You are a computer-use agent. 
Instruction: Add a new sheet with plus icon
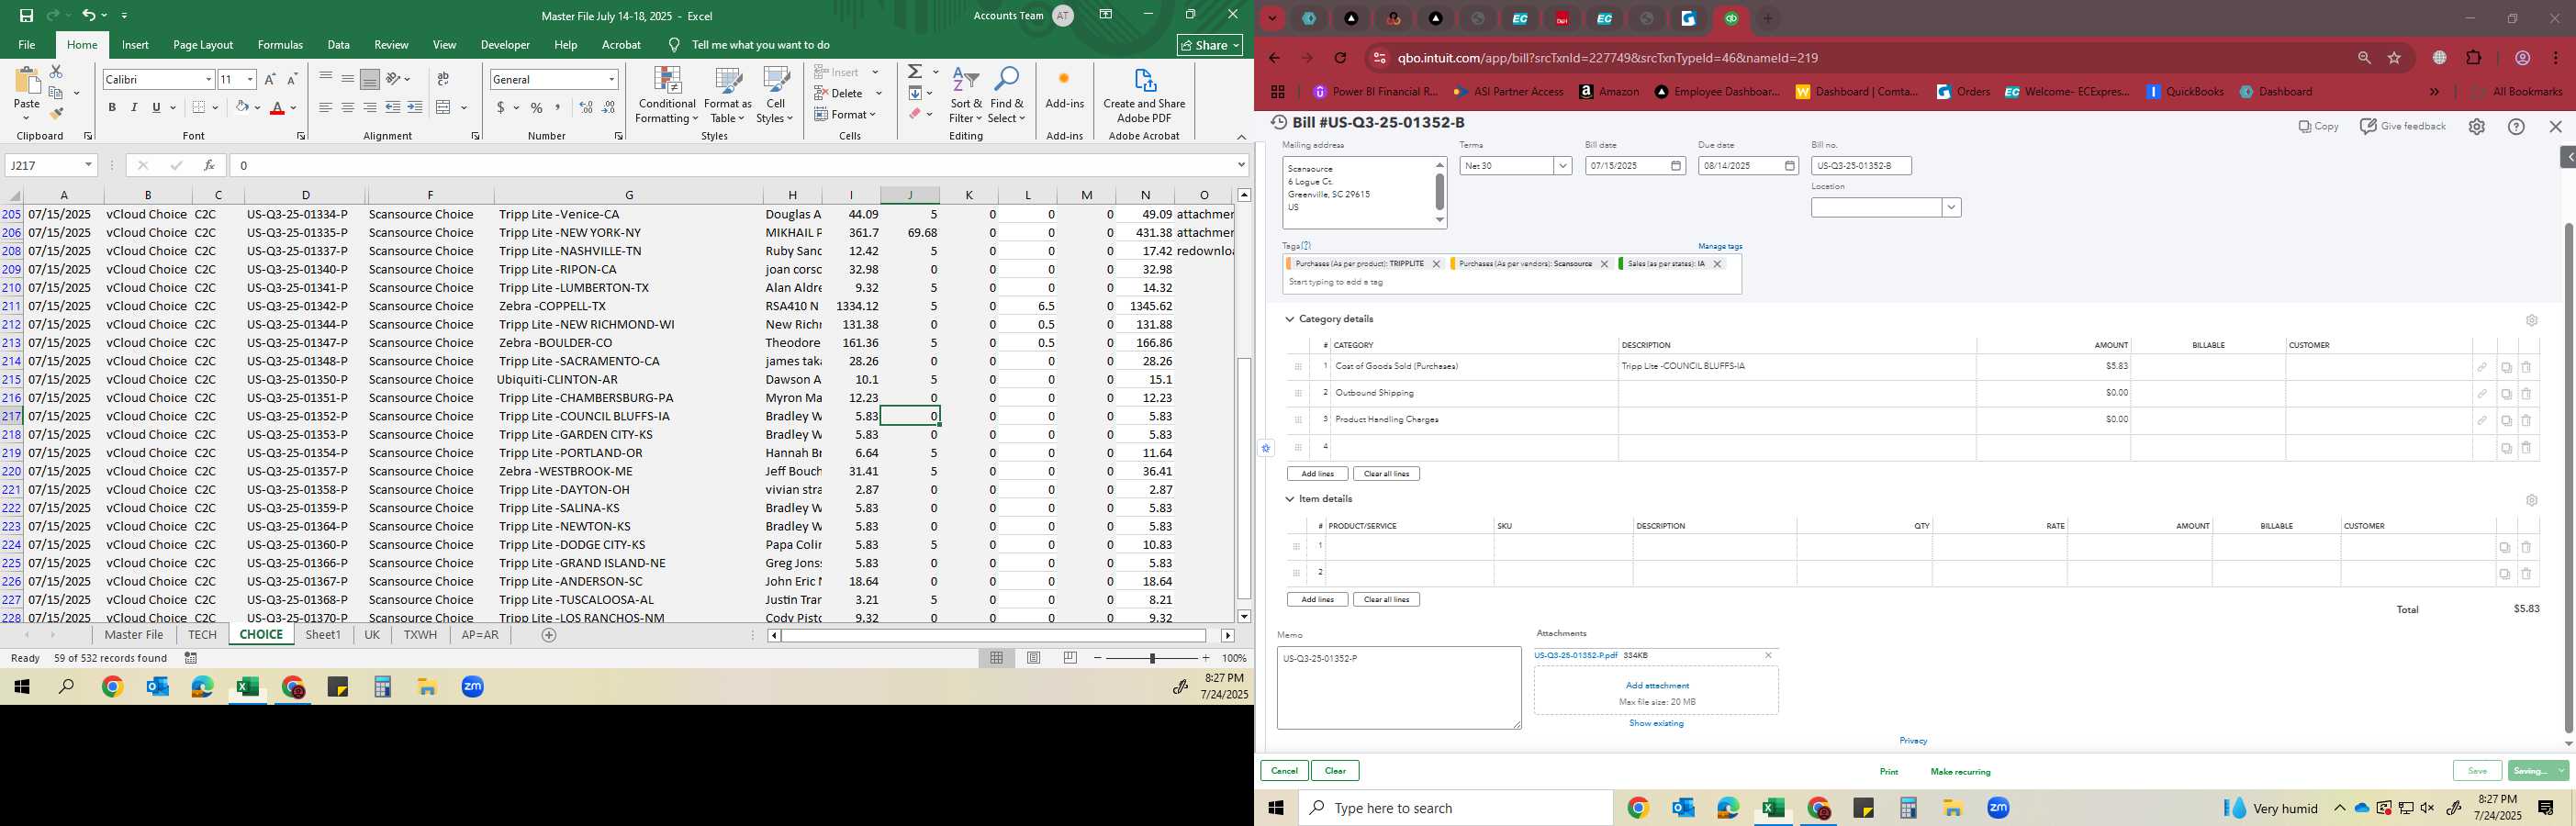coord(549,635)
